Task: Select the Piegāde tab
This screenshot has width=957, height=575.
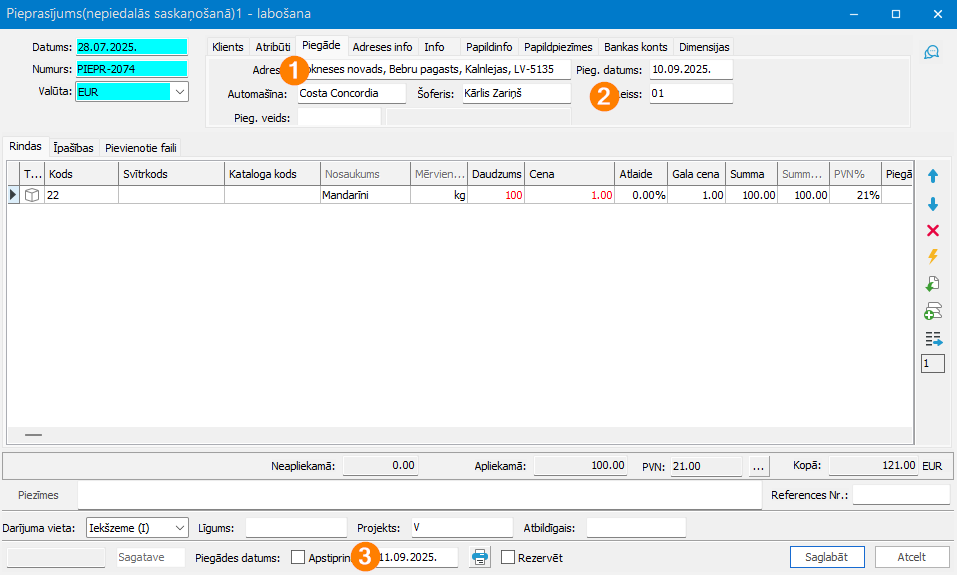Action: pyautogui.click(x=322, y=45)
